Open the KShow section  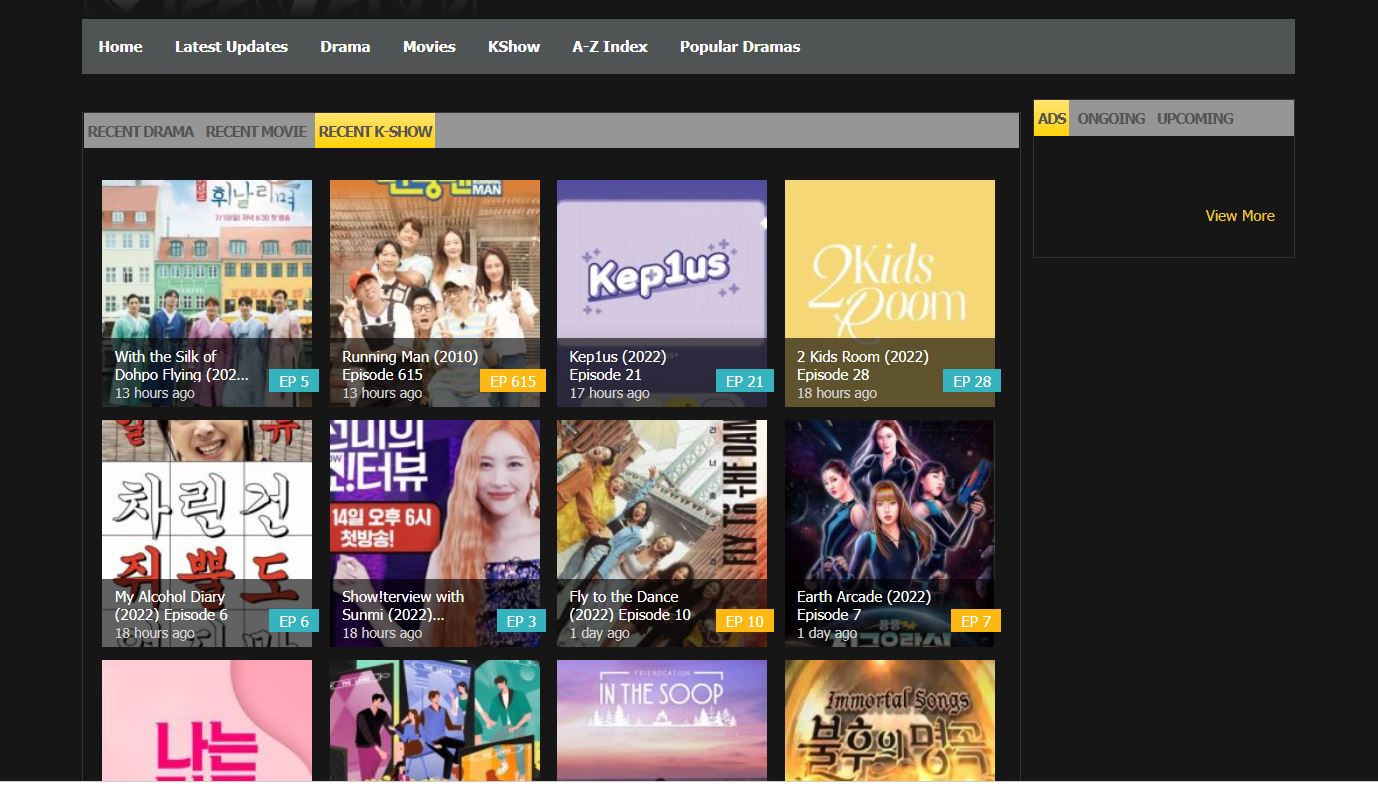[514, 47]
